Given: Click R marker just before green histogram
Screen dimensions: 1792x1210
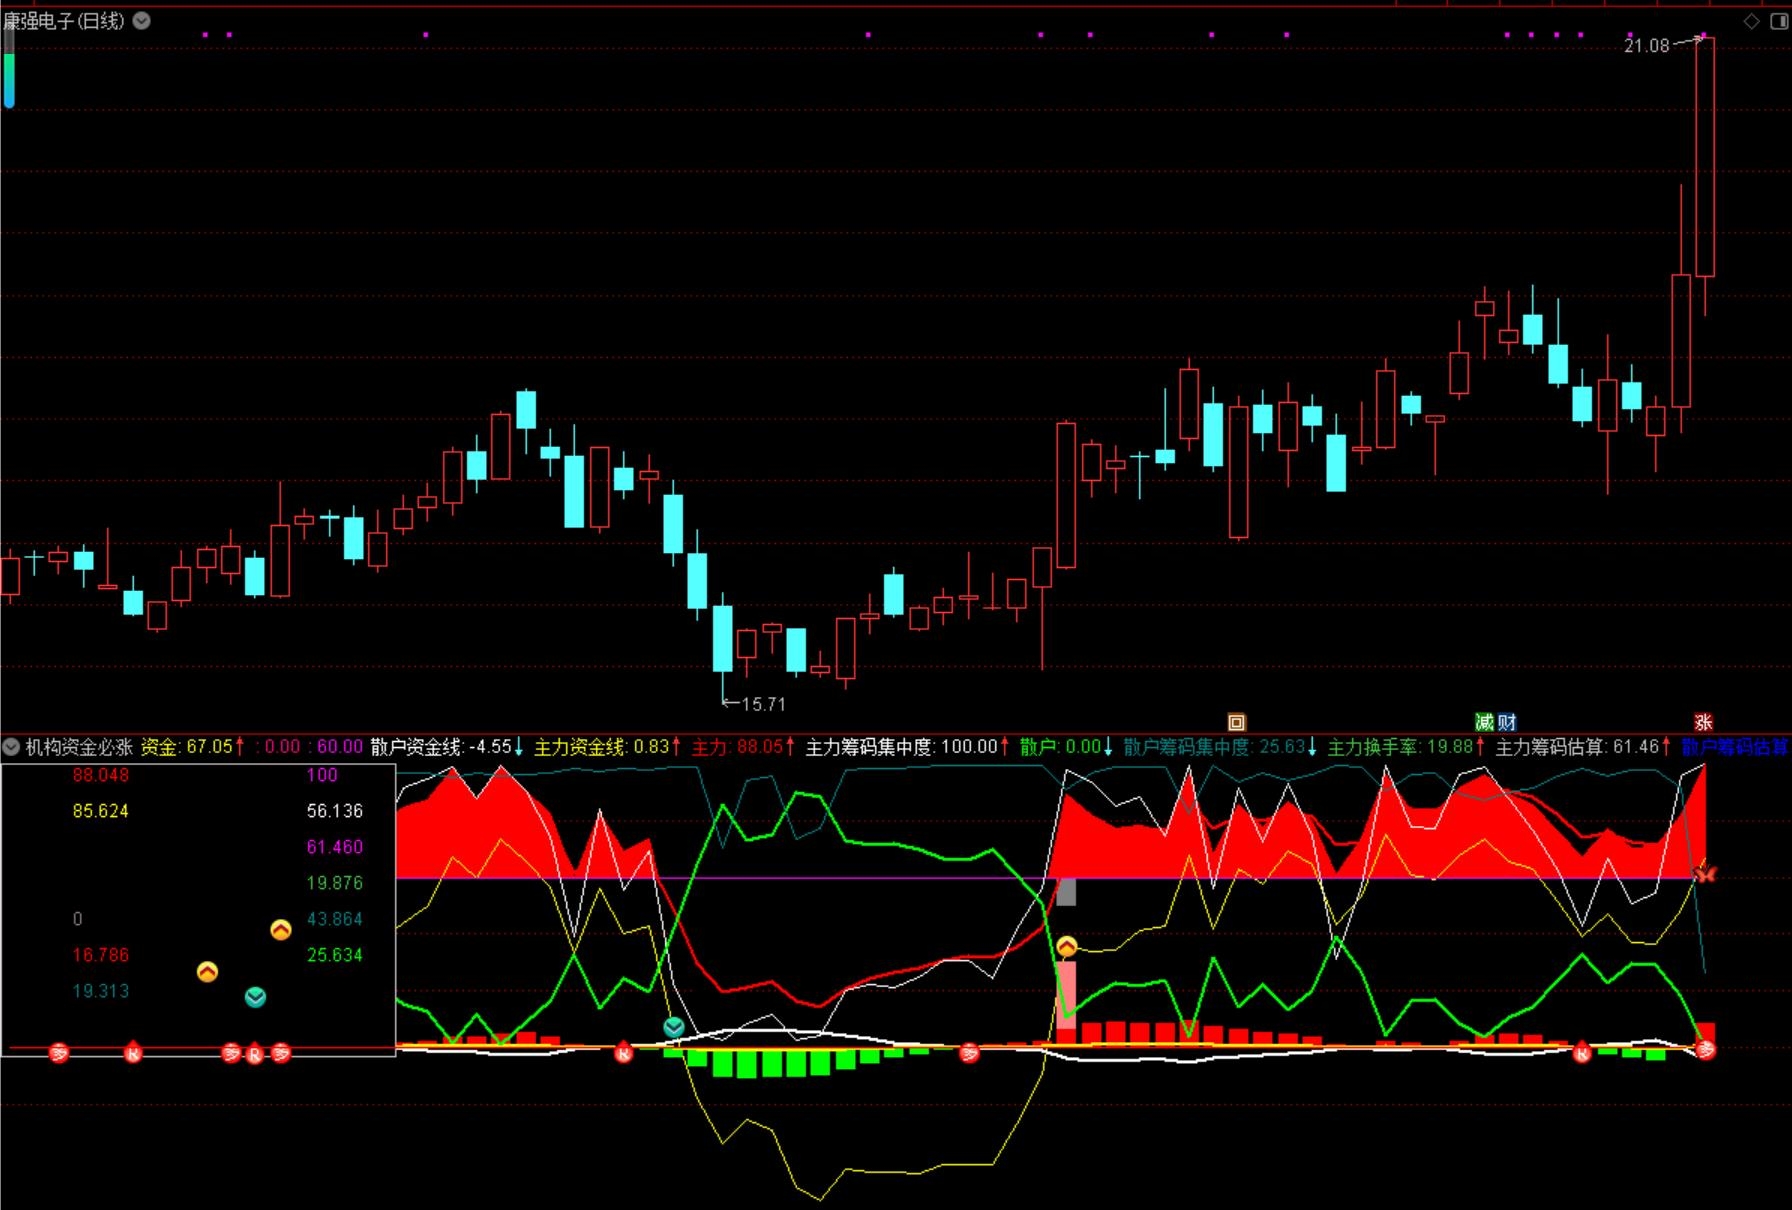Looking at the screenshot, I should [624, 1052].
